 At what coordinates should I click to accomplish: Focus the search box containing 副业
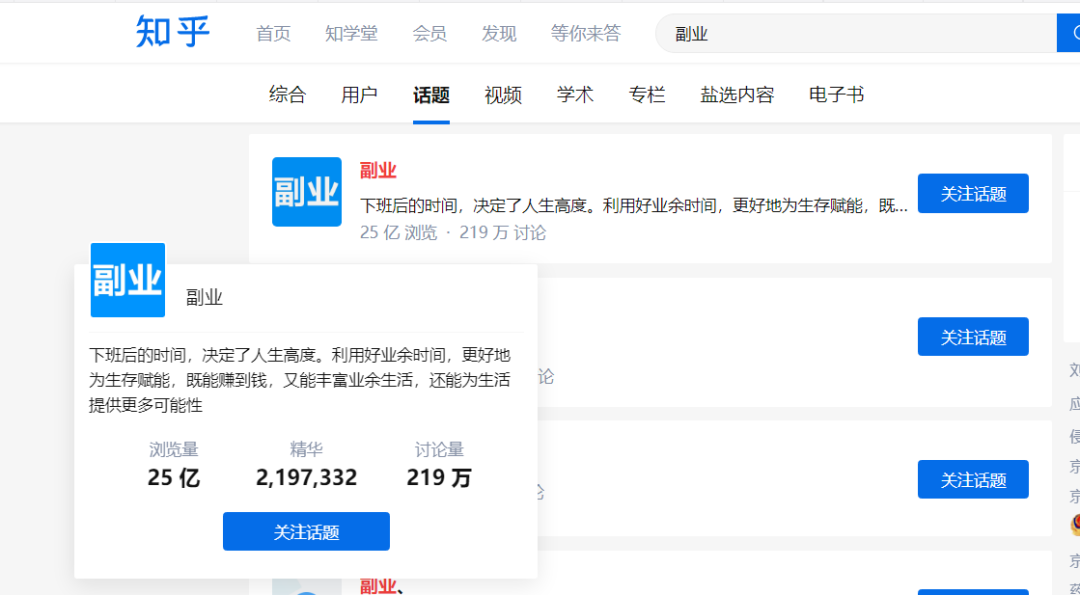pos(856,33)
